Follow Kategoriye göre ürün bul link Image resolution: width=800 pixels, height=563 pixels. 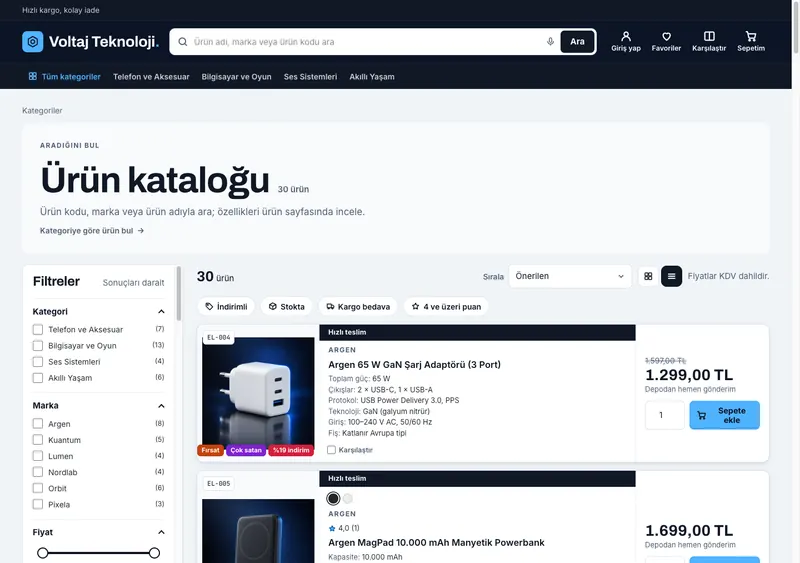[x=92, y=231]
